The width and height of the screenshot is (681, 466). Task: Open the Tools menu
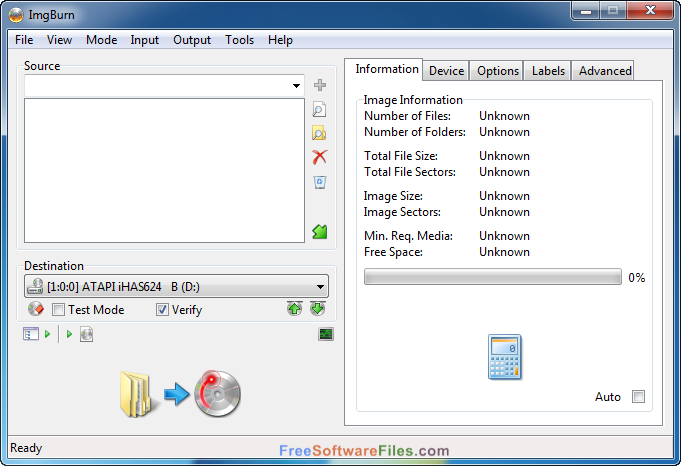239,40
